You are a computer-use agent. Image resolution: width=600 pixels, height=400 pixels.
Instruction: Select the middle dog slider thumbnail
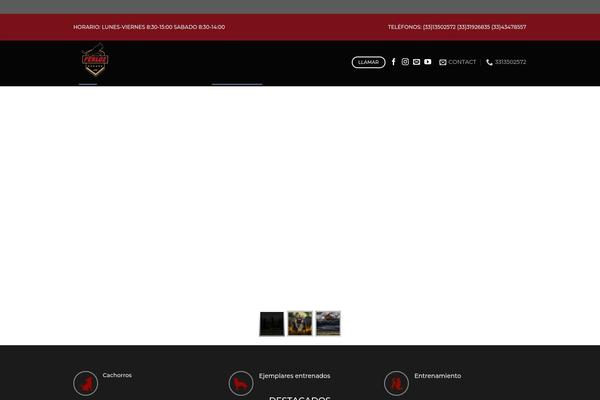(x=300, y=323)
